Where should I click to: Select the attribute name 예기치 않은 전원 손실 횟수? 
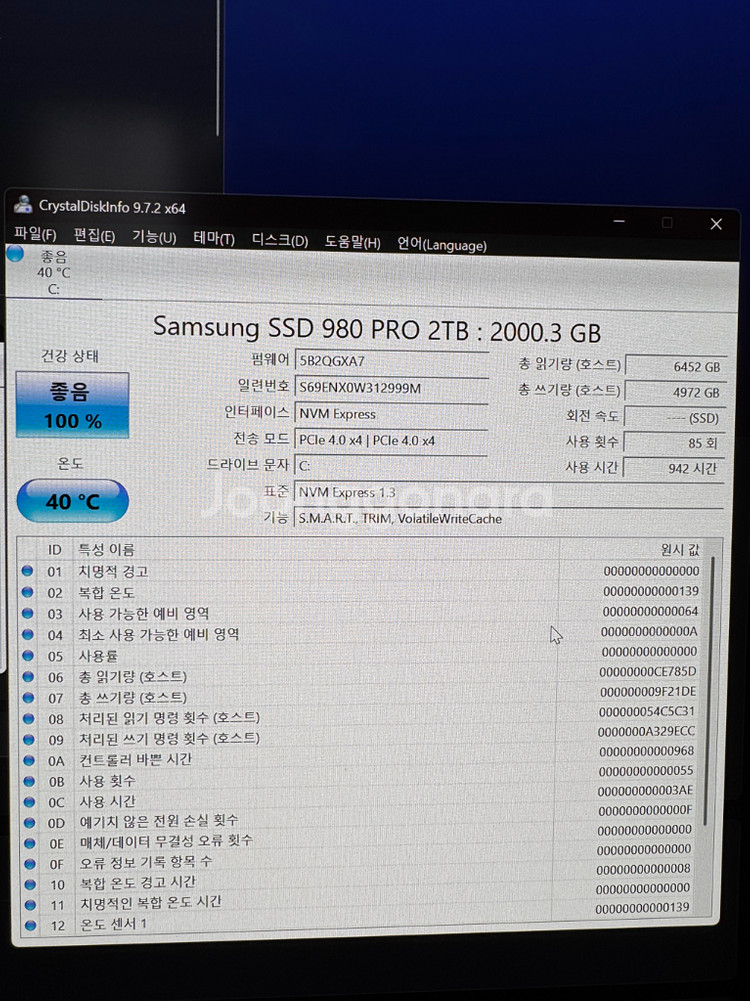[159, 820]
